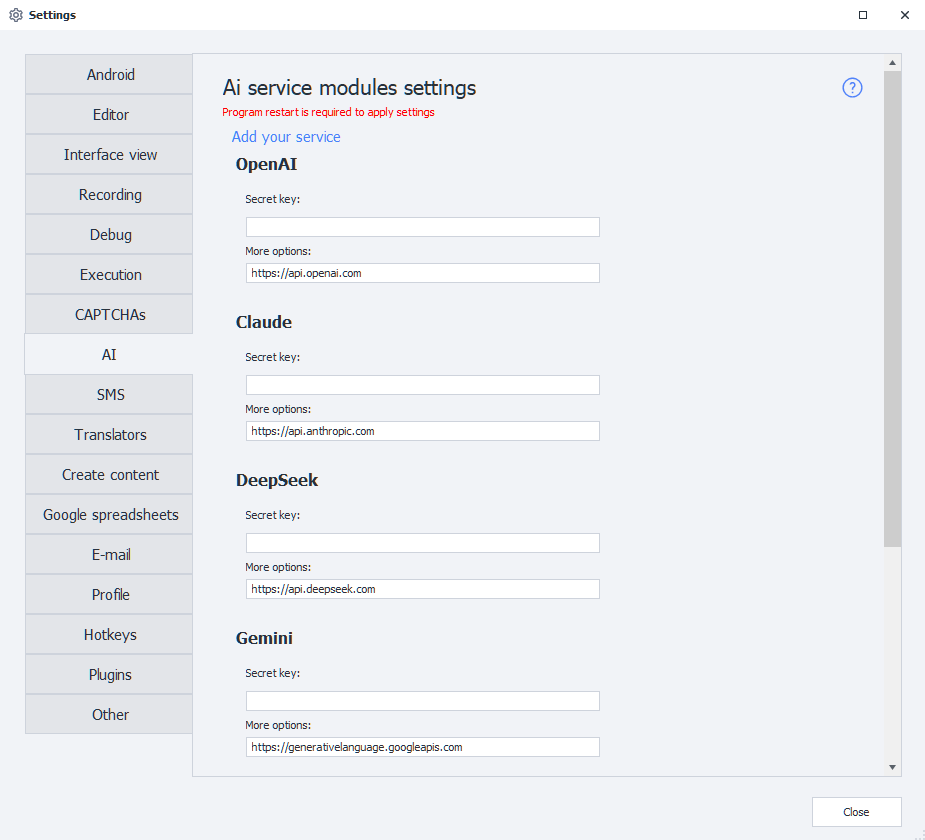Screen dimensions: 925x840
Task: Click the scrollbar down arrow
Action: [892, 767]
